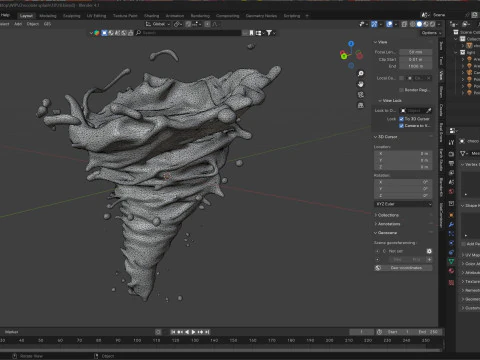Click the pan view hand icon
Viewport: 480px width, 360px height.
click(x=361, y=84)
